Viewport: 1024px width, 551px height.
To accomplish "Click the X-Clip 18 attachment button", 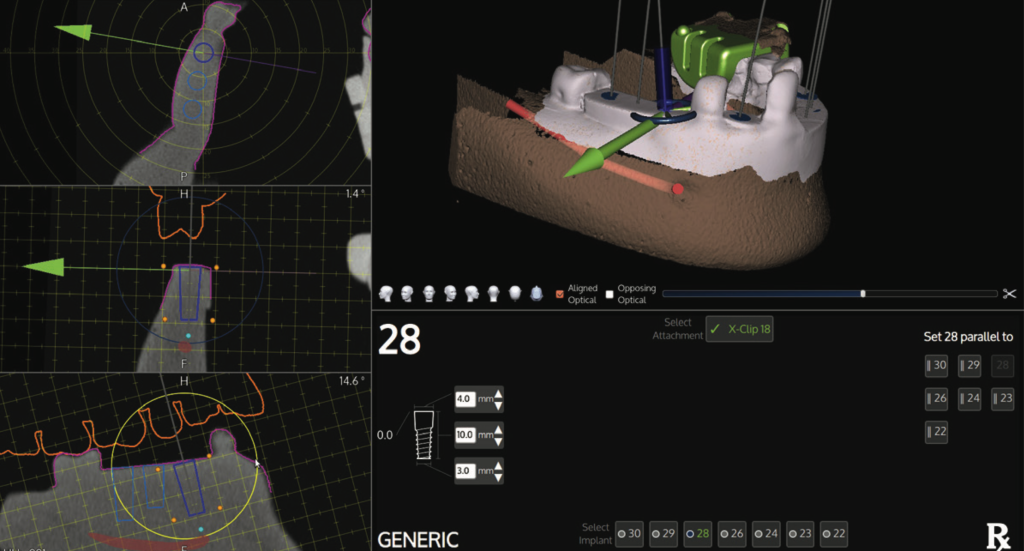I will (x=739, y=329).
